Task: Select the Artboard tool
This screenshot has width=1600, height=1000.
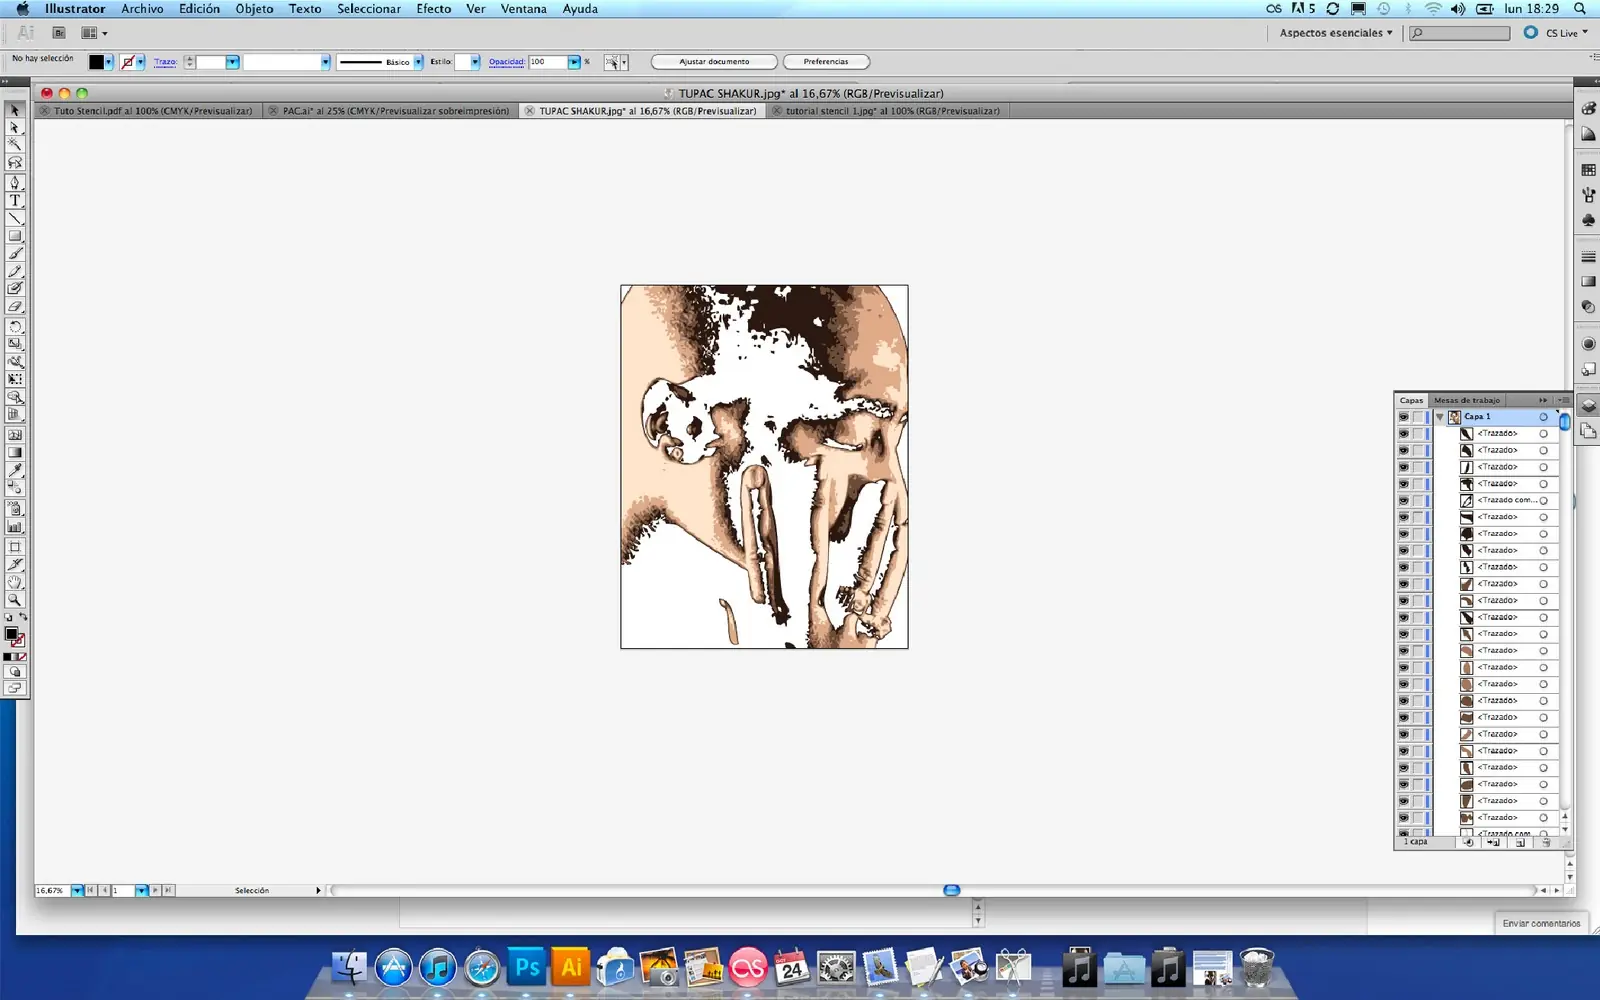Action: (x=15, y=547)
